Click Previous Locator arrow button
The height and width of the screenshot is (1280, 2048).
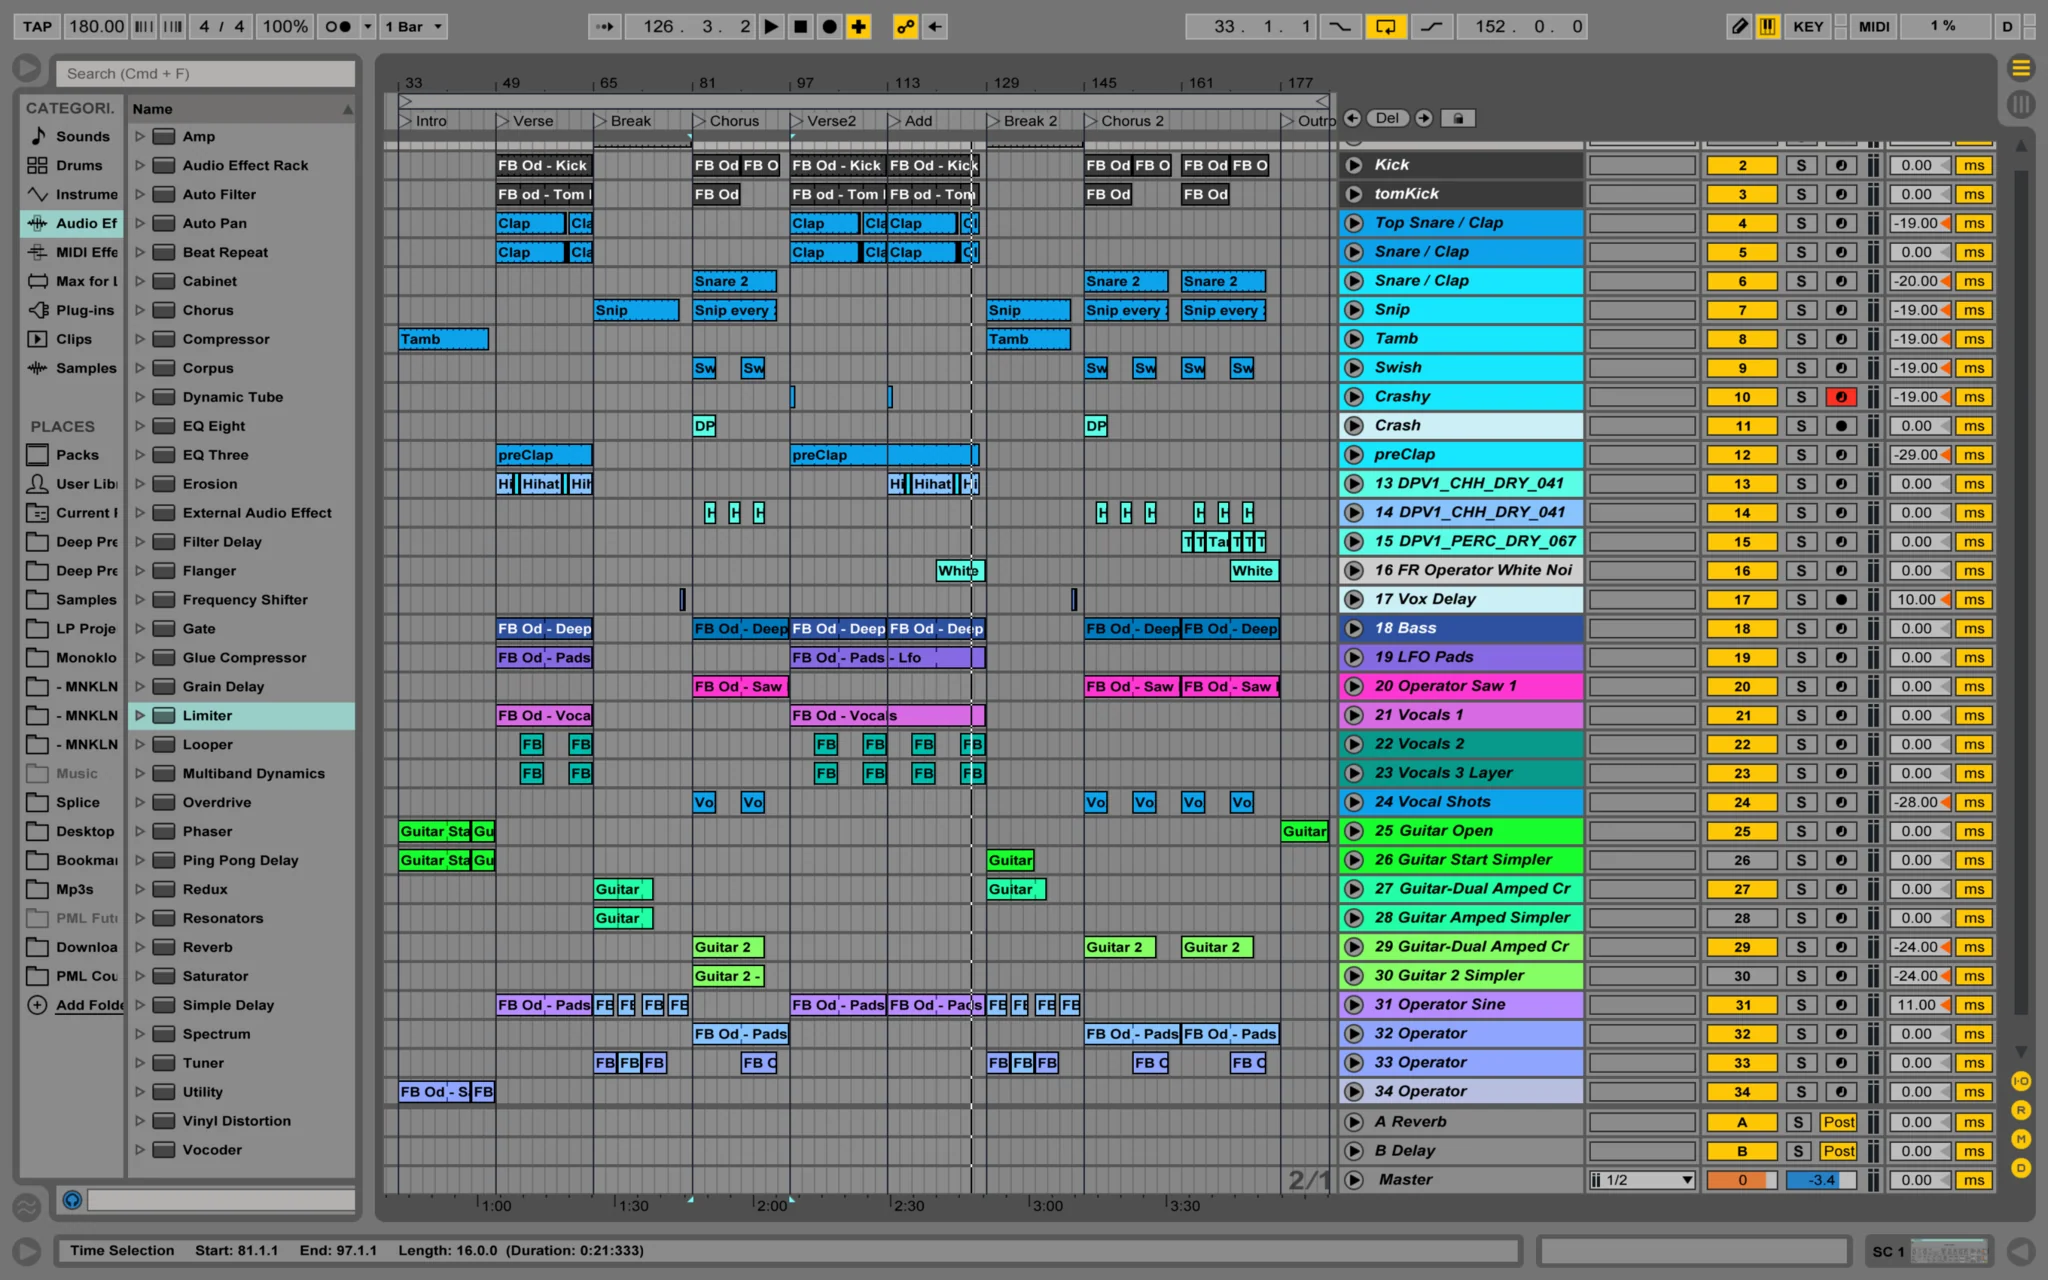1352,118
